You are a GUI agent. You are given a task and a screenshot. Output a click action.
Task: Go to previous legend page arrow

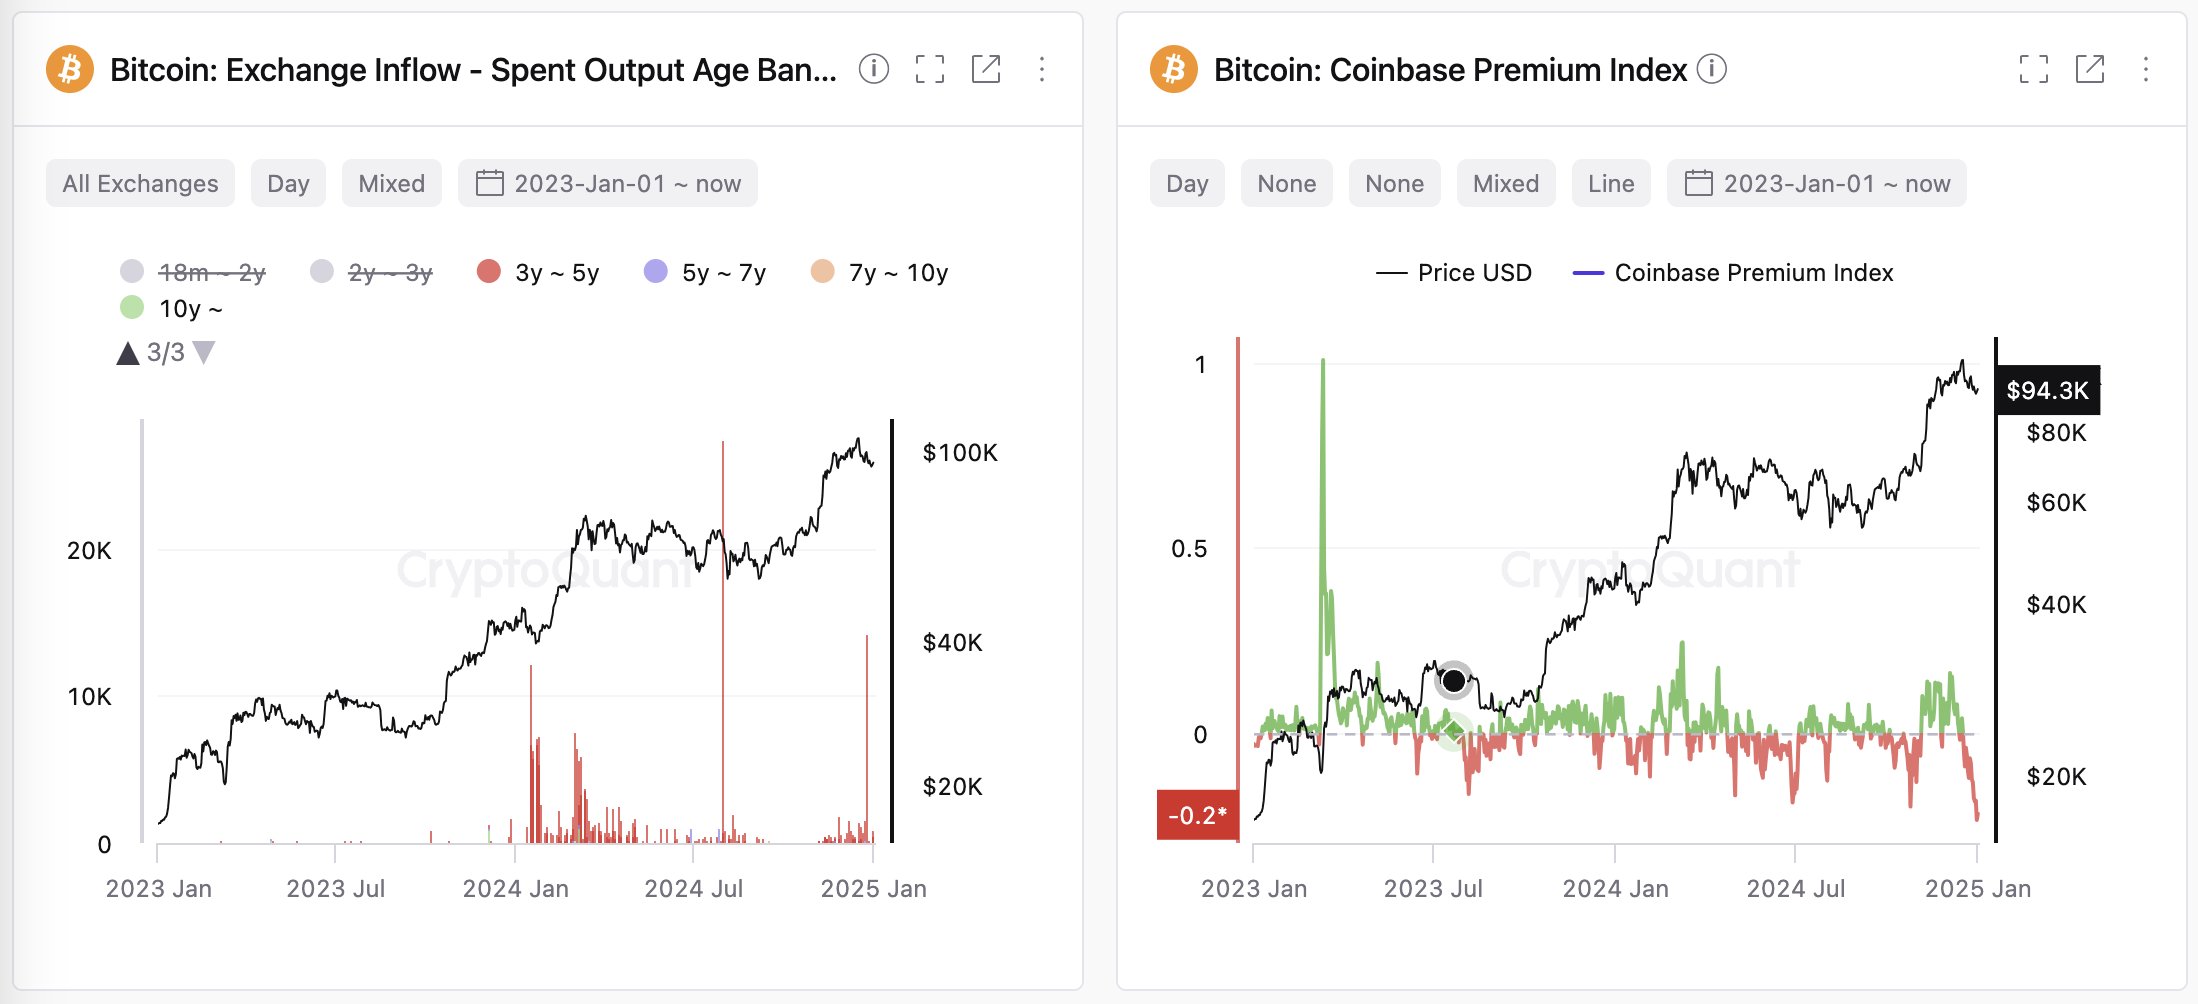127,353
